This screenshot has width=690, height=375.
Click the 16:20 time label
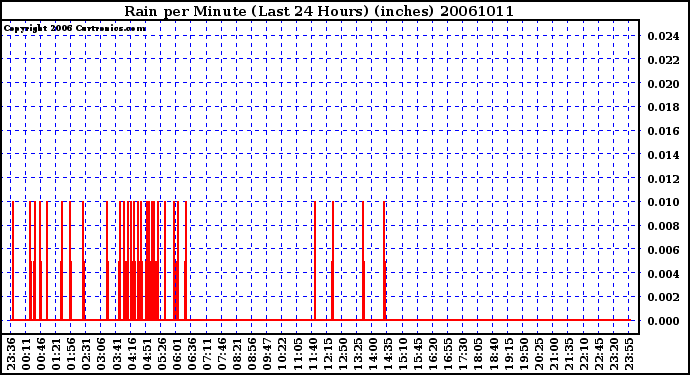tap(433, 354)
